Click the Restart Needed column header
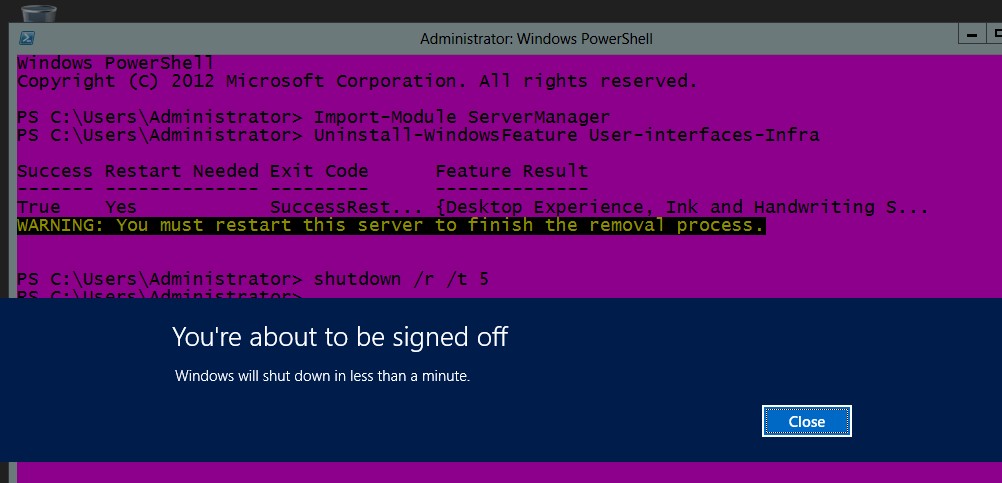This screenshot has width=1002, height=483. tap(181, 171)
